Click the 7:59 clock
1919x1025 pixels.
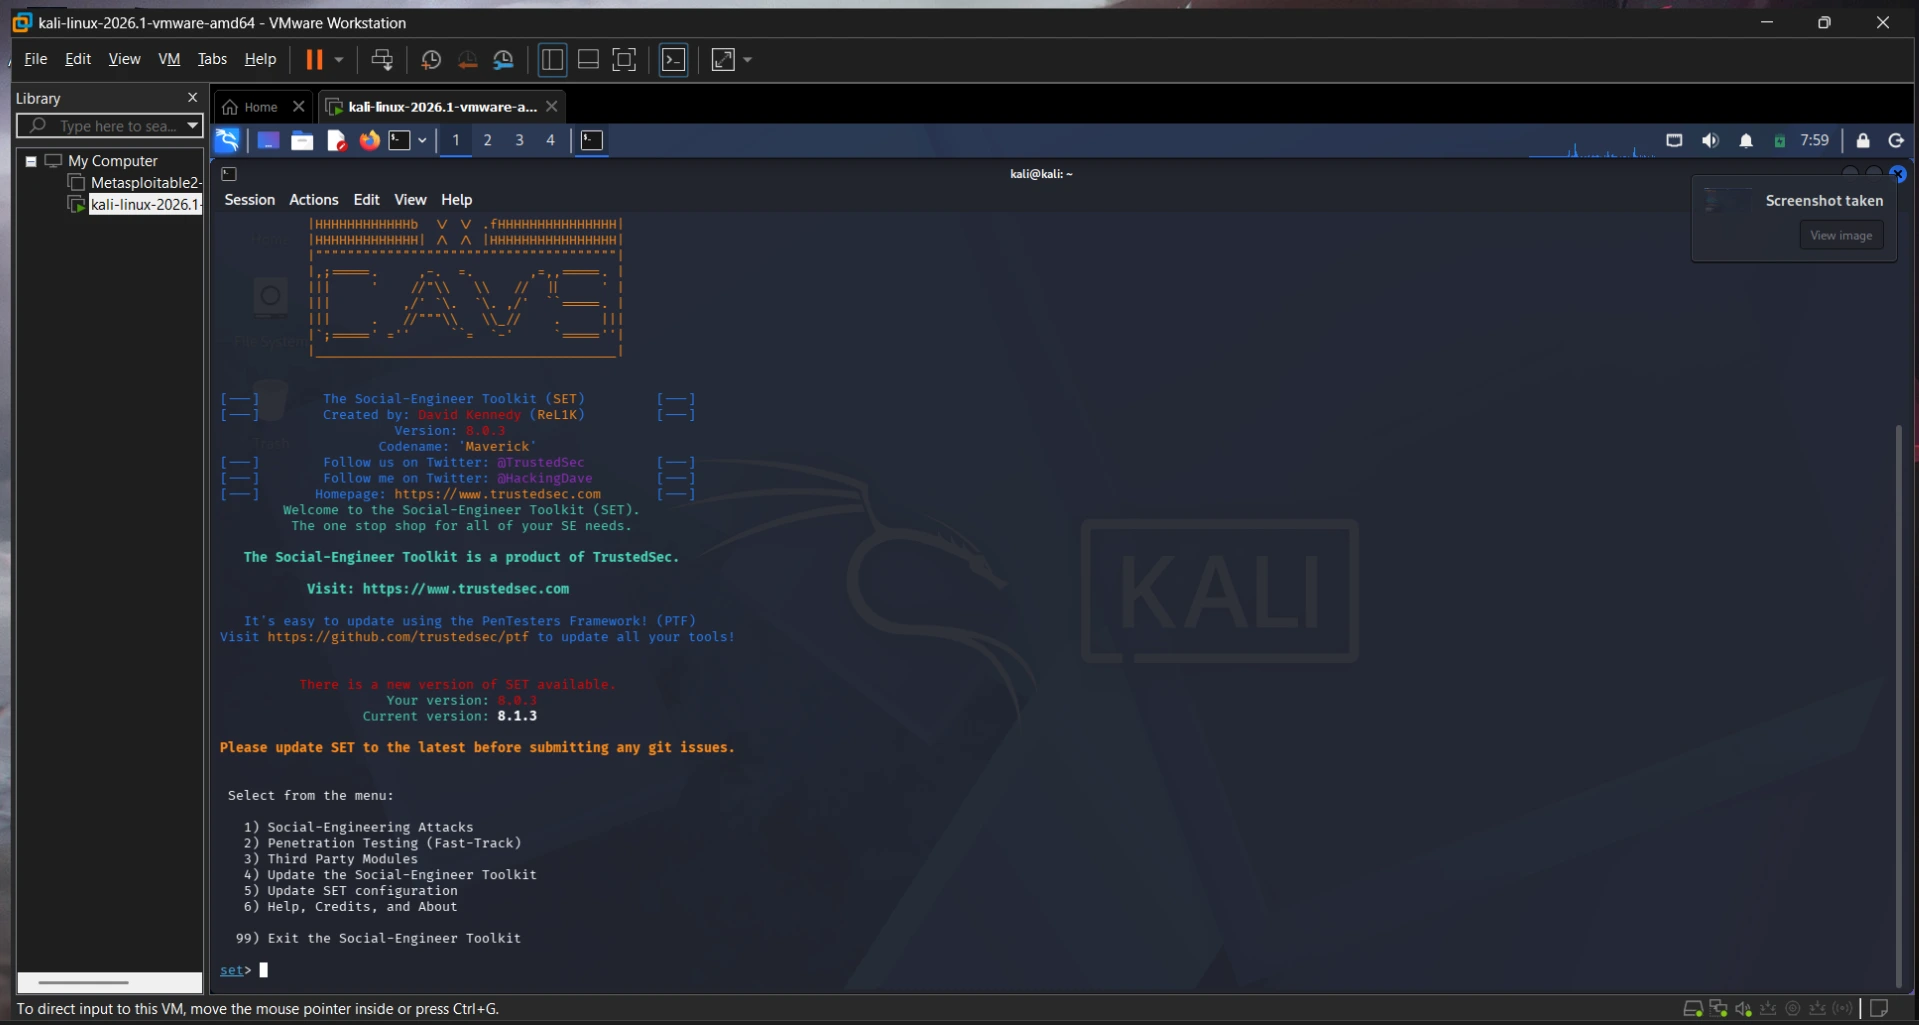click(x=1814, y=141)
